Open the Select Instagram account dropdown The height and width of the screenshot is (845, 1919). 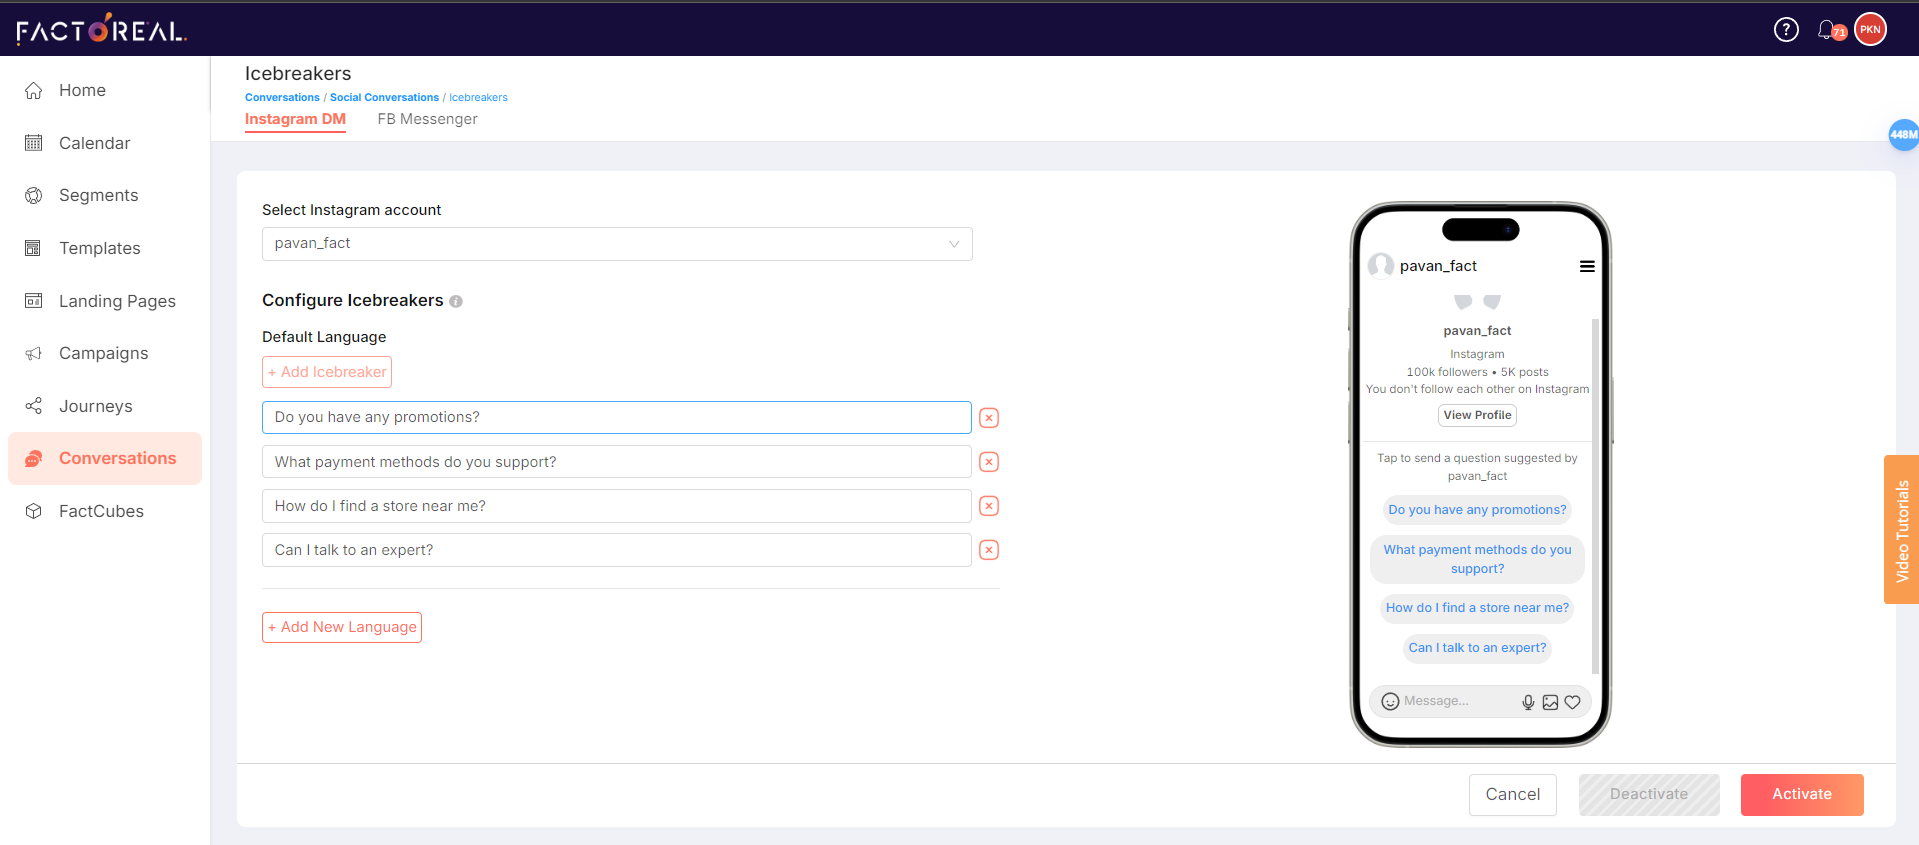point(617,244)
